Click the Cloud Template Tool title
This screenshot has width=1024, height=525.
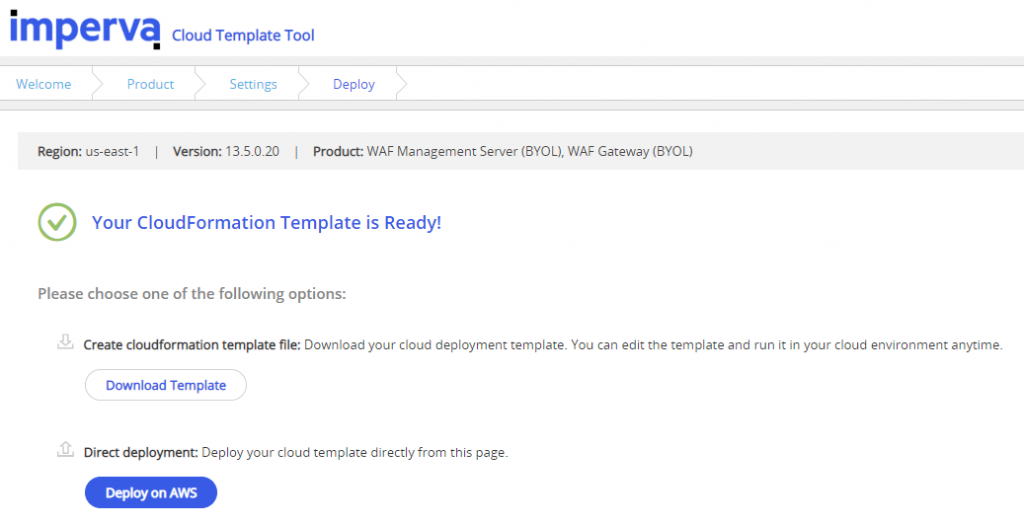pyautogui.click(x=243, y=36)
